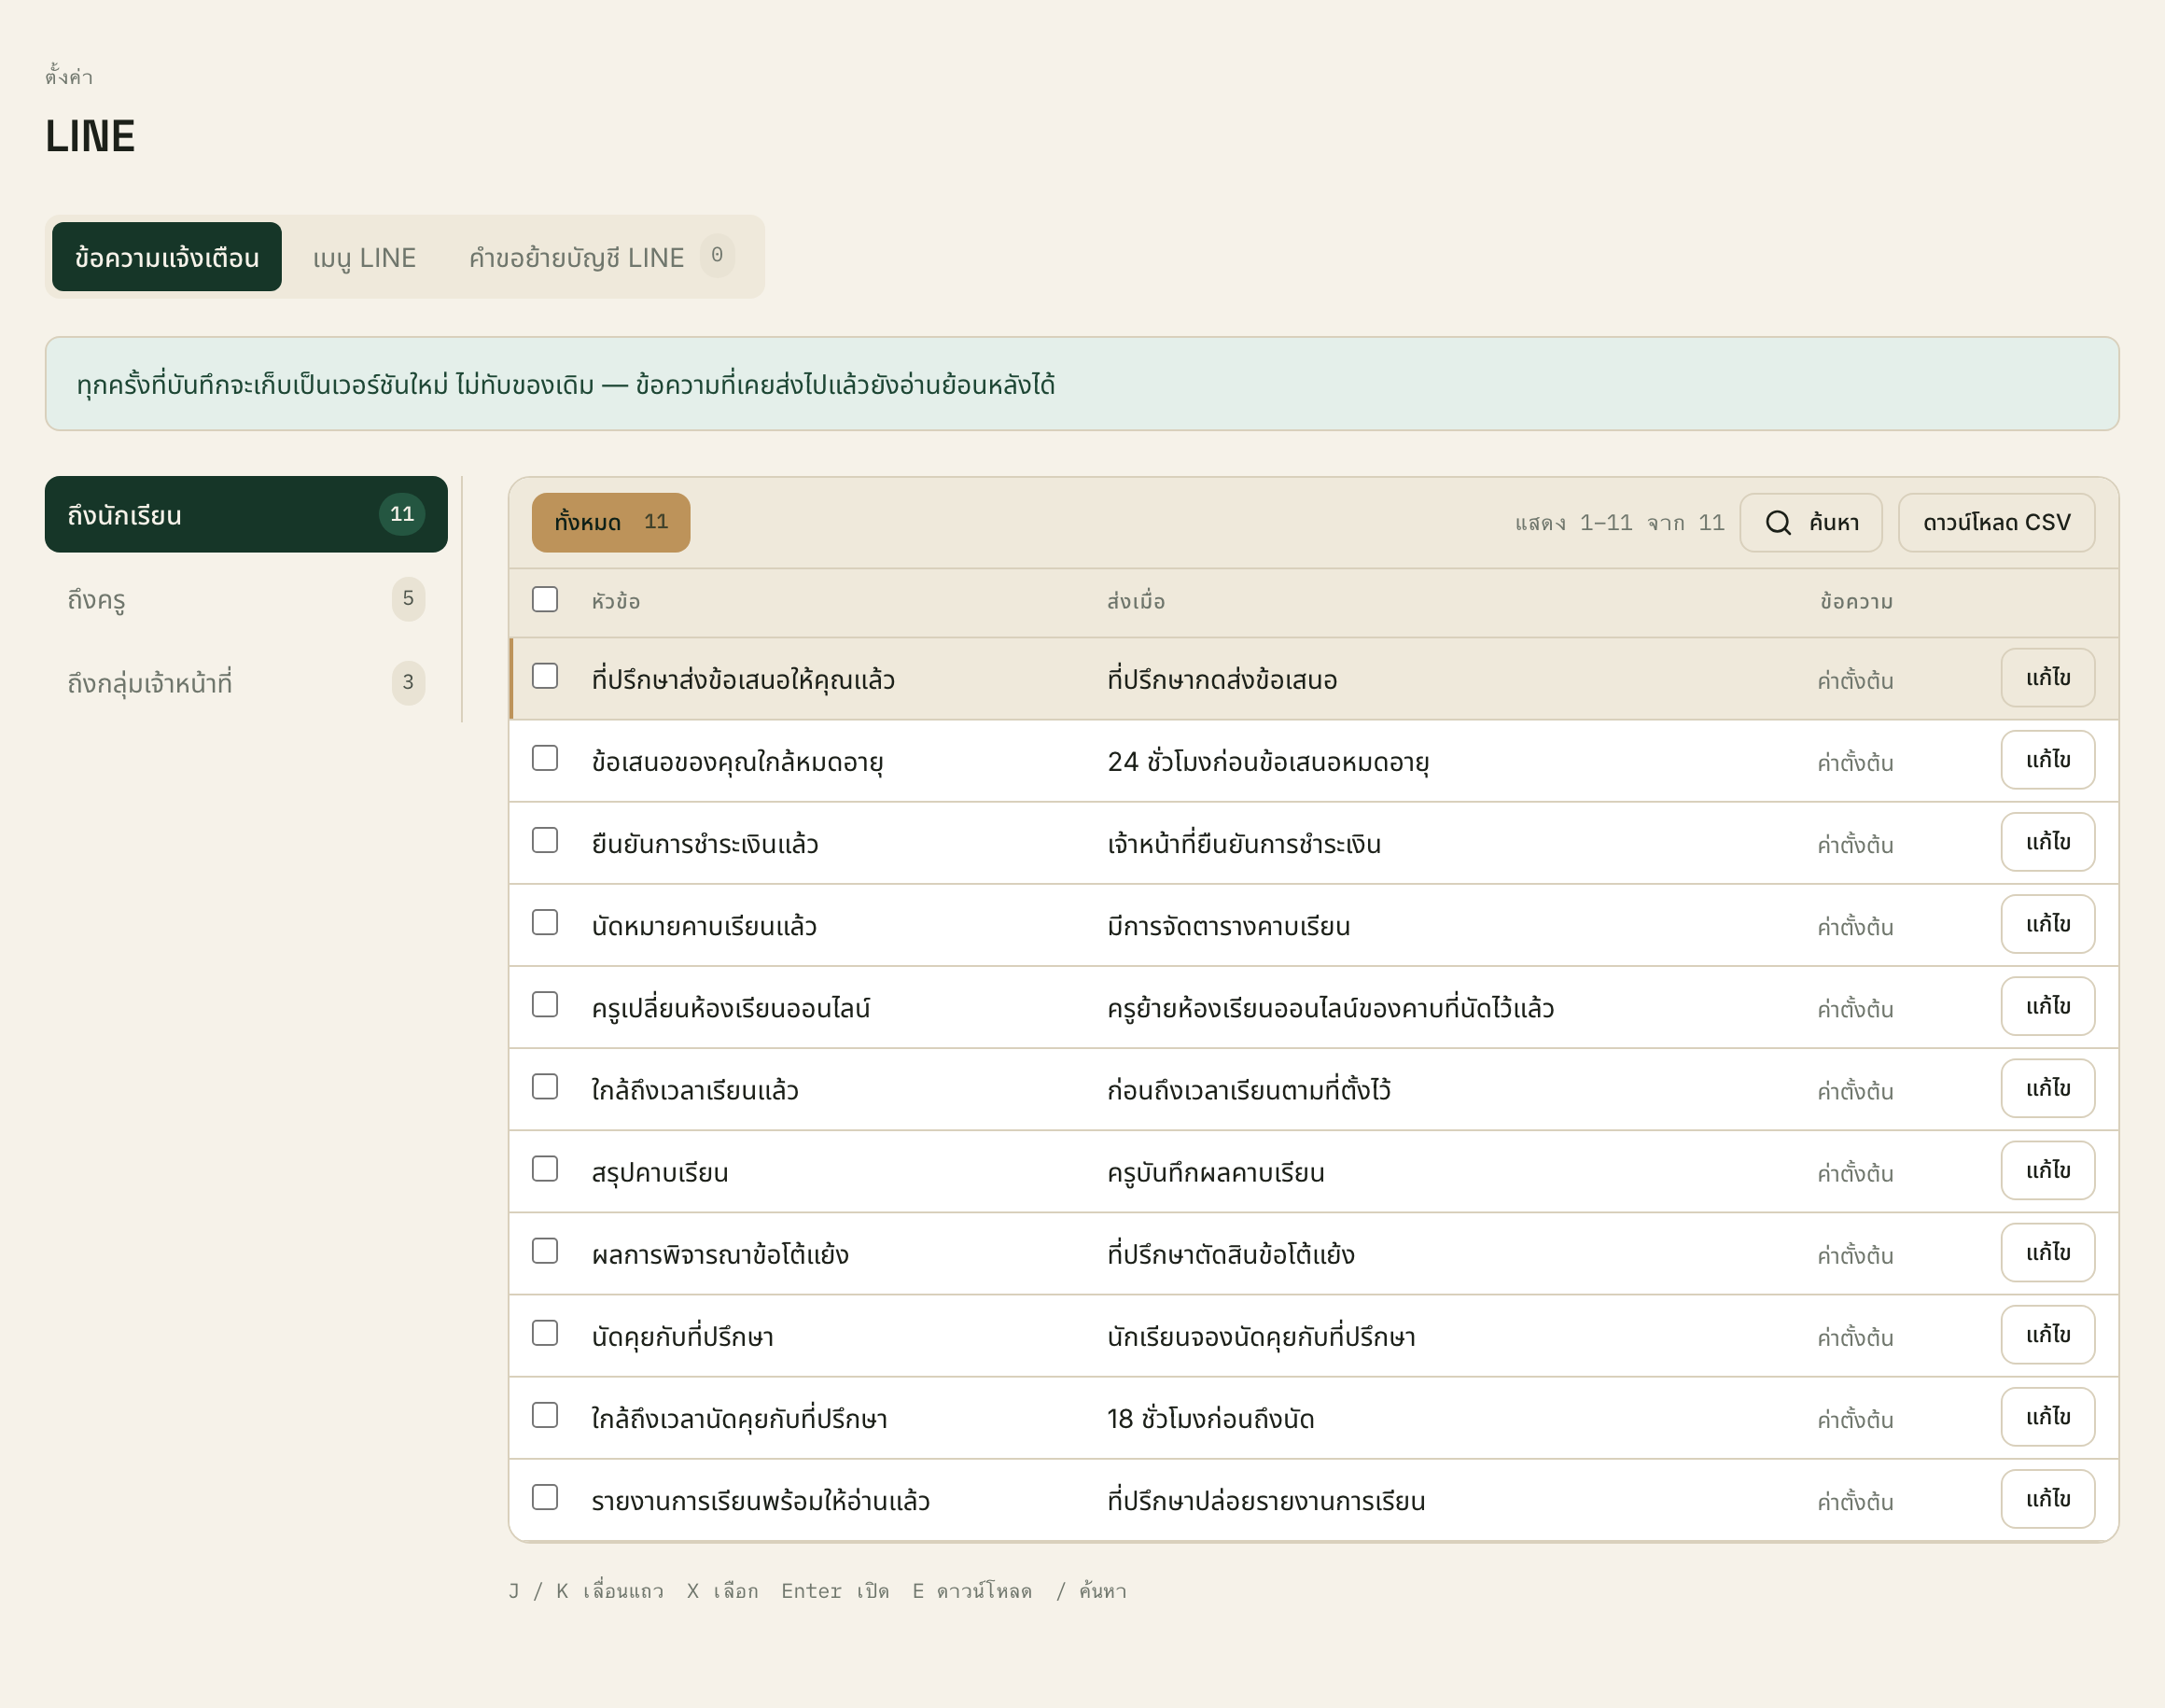Click the ตั้งค่า breadcrumb link
Image resolution: width=2165 pixels, height=1708 pixels.
point(69,76)
